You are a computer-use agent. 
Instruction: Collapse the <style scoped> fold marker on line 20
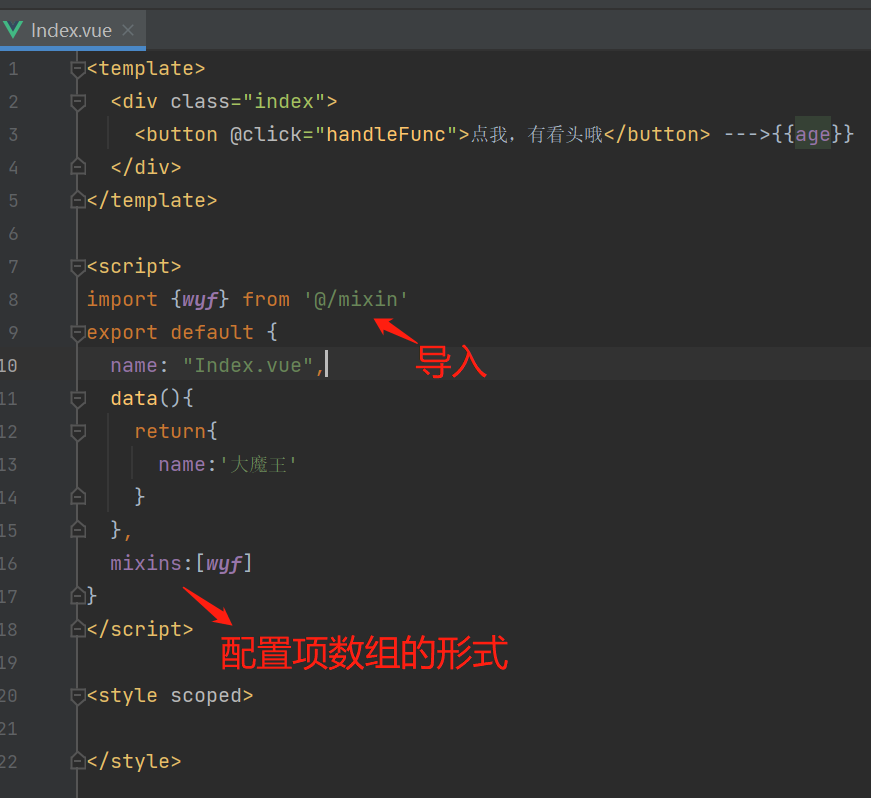pyautogui.click(x=78, y=695)
